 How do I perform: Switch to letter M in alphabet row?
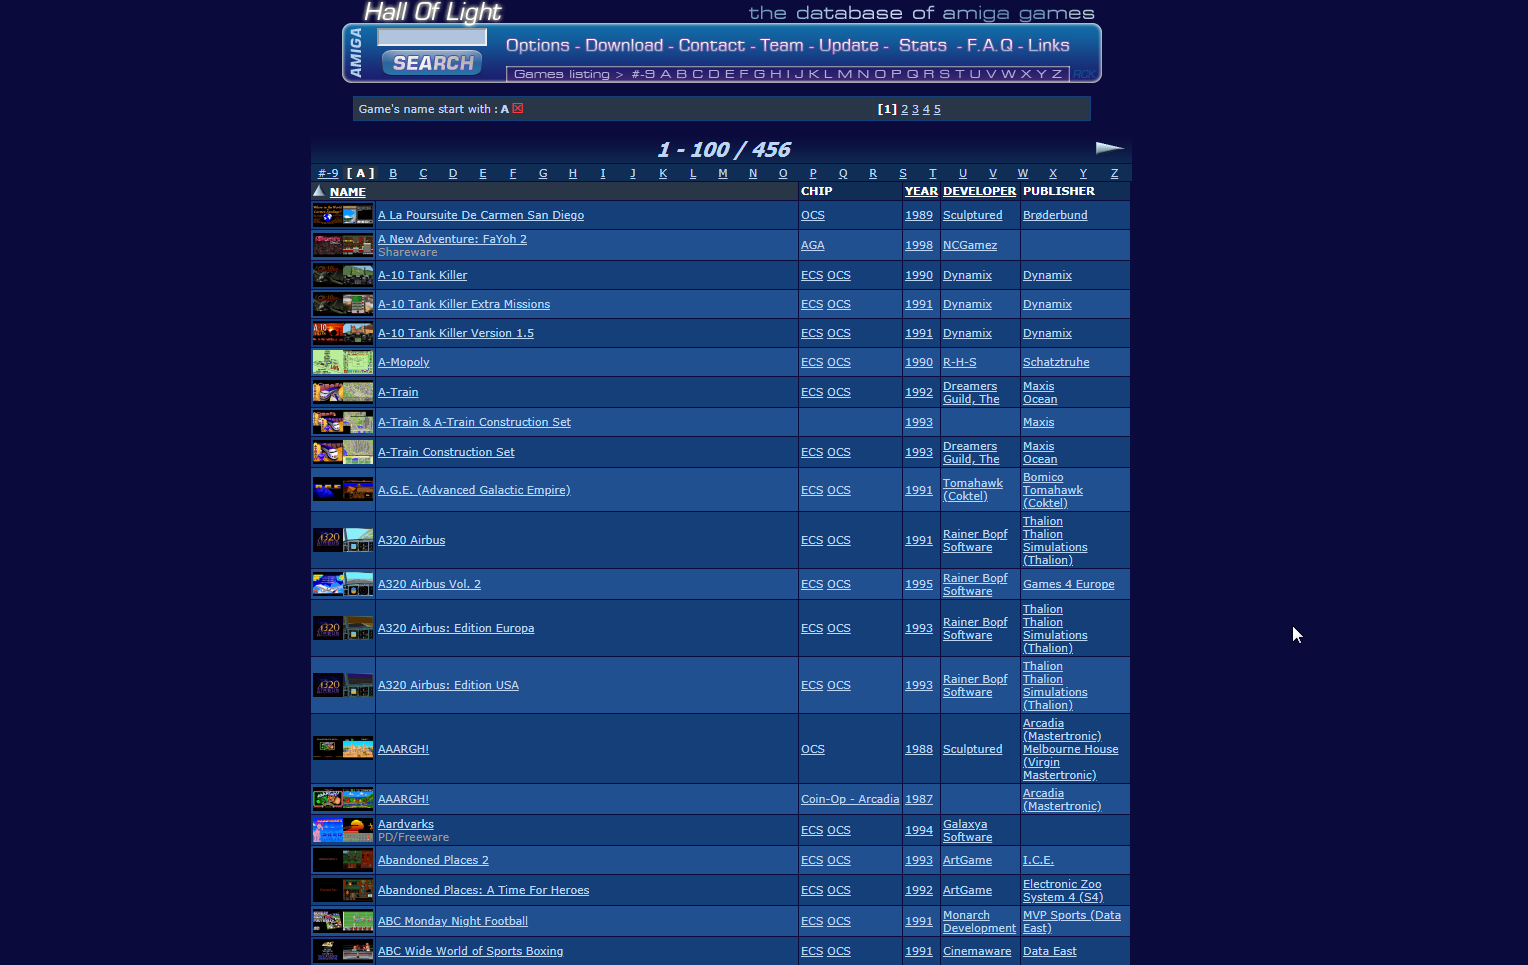(723, 173)
